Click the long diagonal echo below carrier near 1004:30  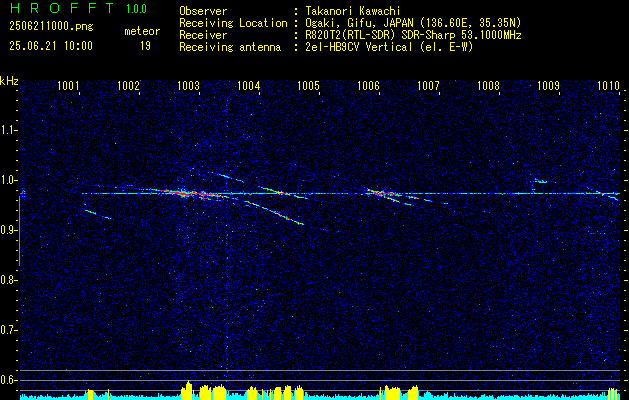(274, 212)
